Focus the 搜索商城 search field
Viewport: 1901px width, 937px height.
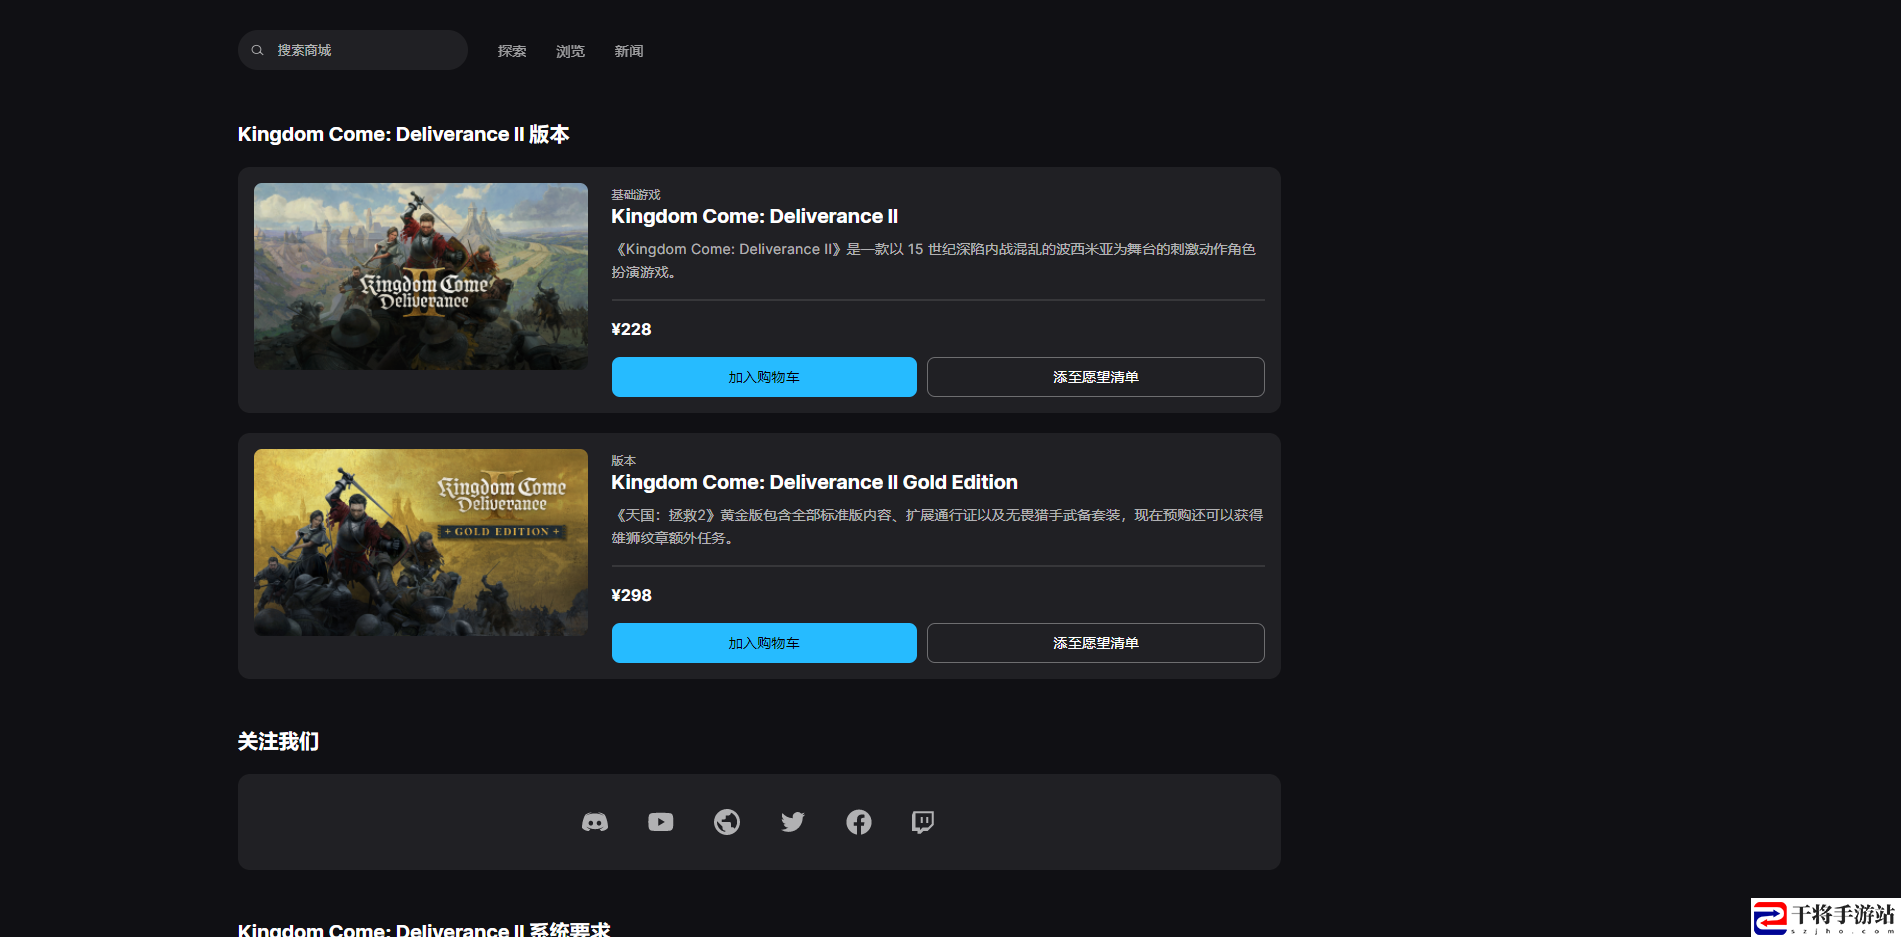(353, 50)
